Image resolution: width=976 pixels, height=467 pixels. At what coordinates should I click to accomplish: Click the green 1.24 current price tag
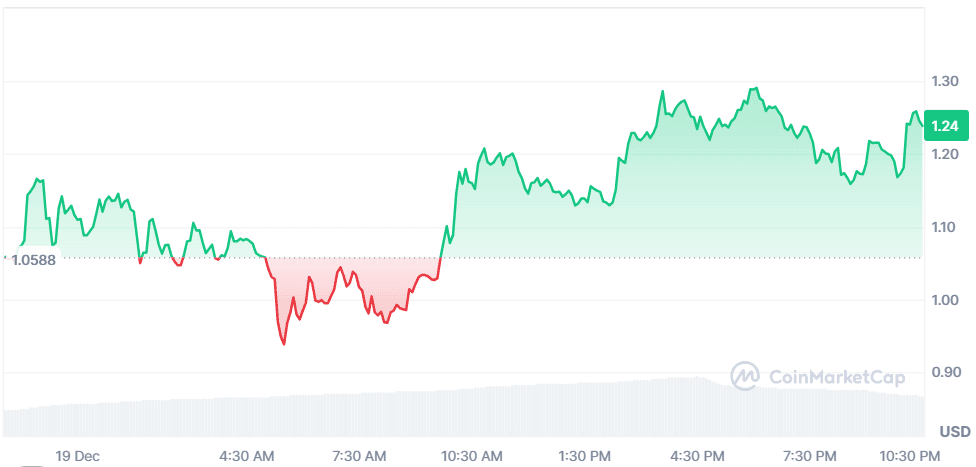943,126
